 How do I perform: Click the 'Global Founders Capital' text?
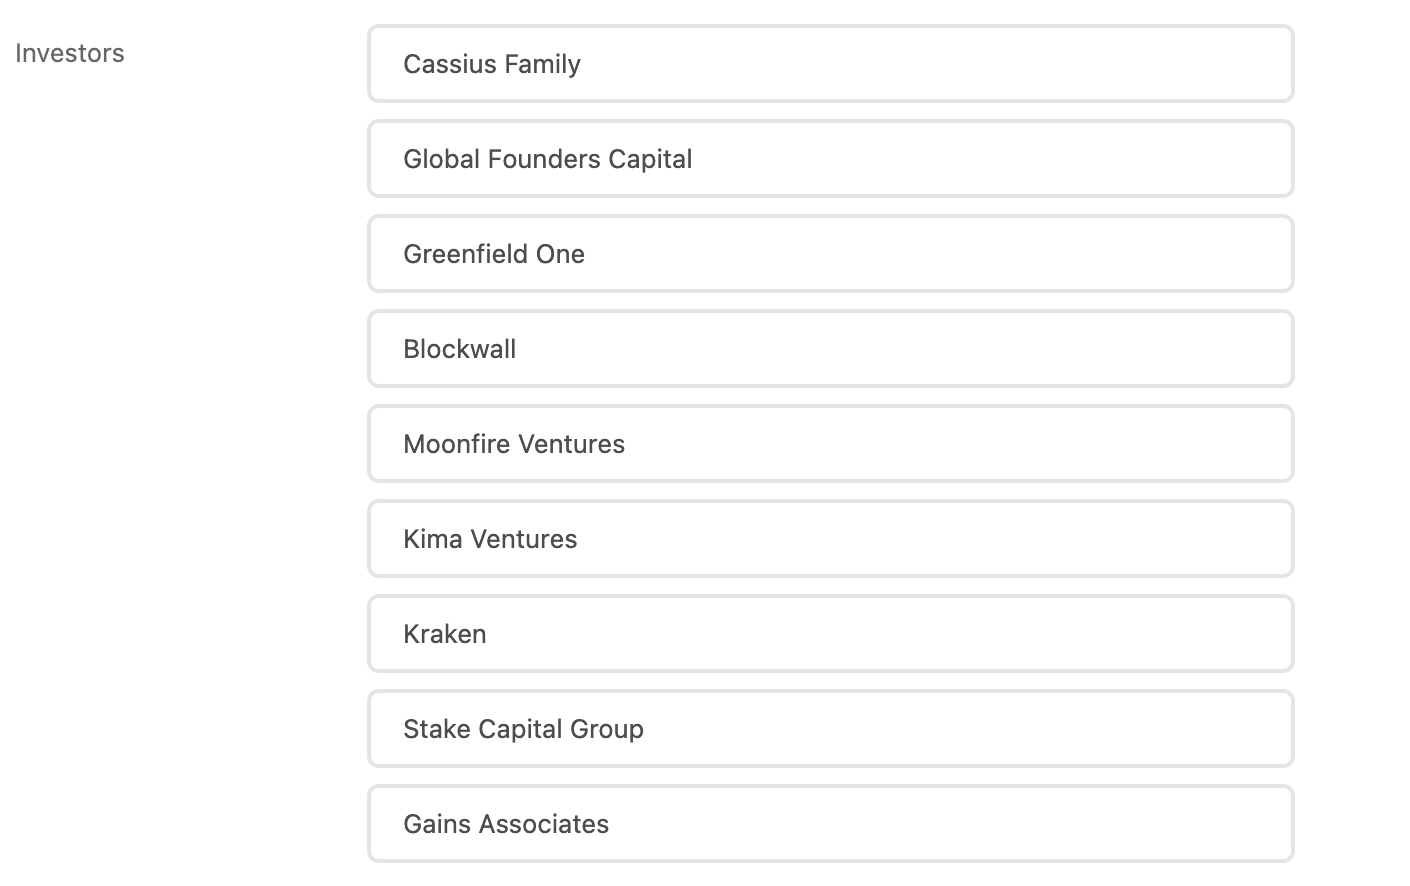tap(548, 159)
